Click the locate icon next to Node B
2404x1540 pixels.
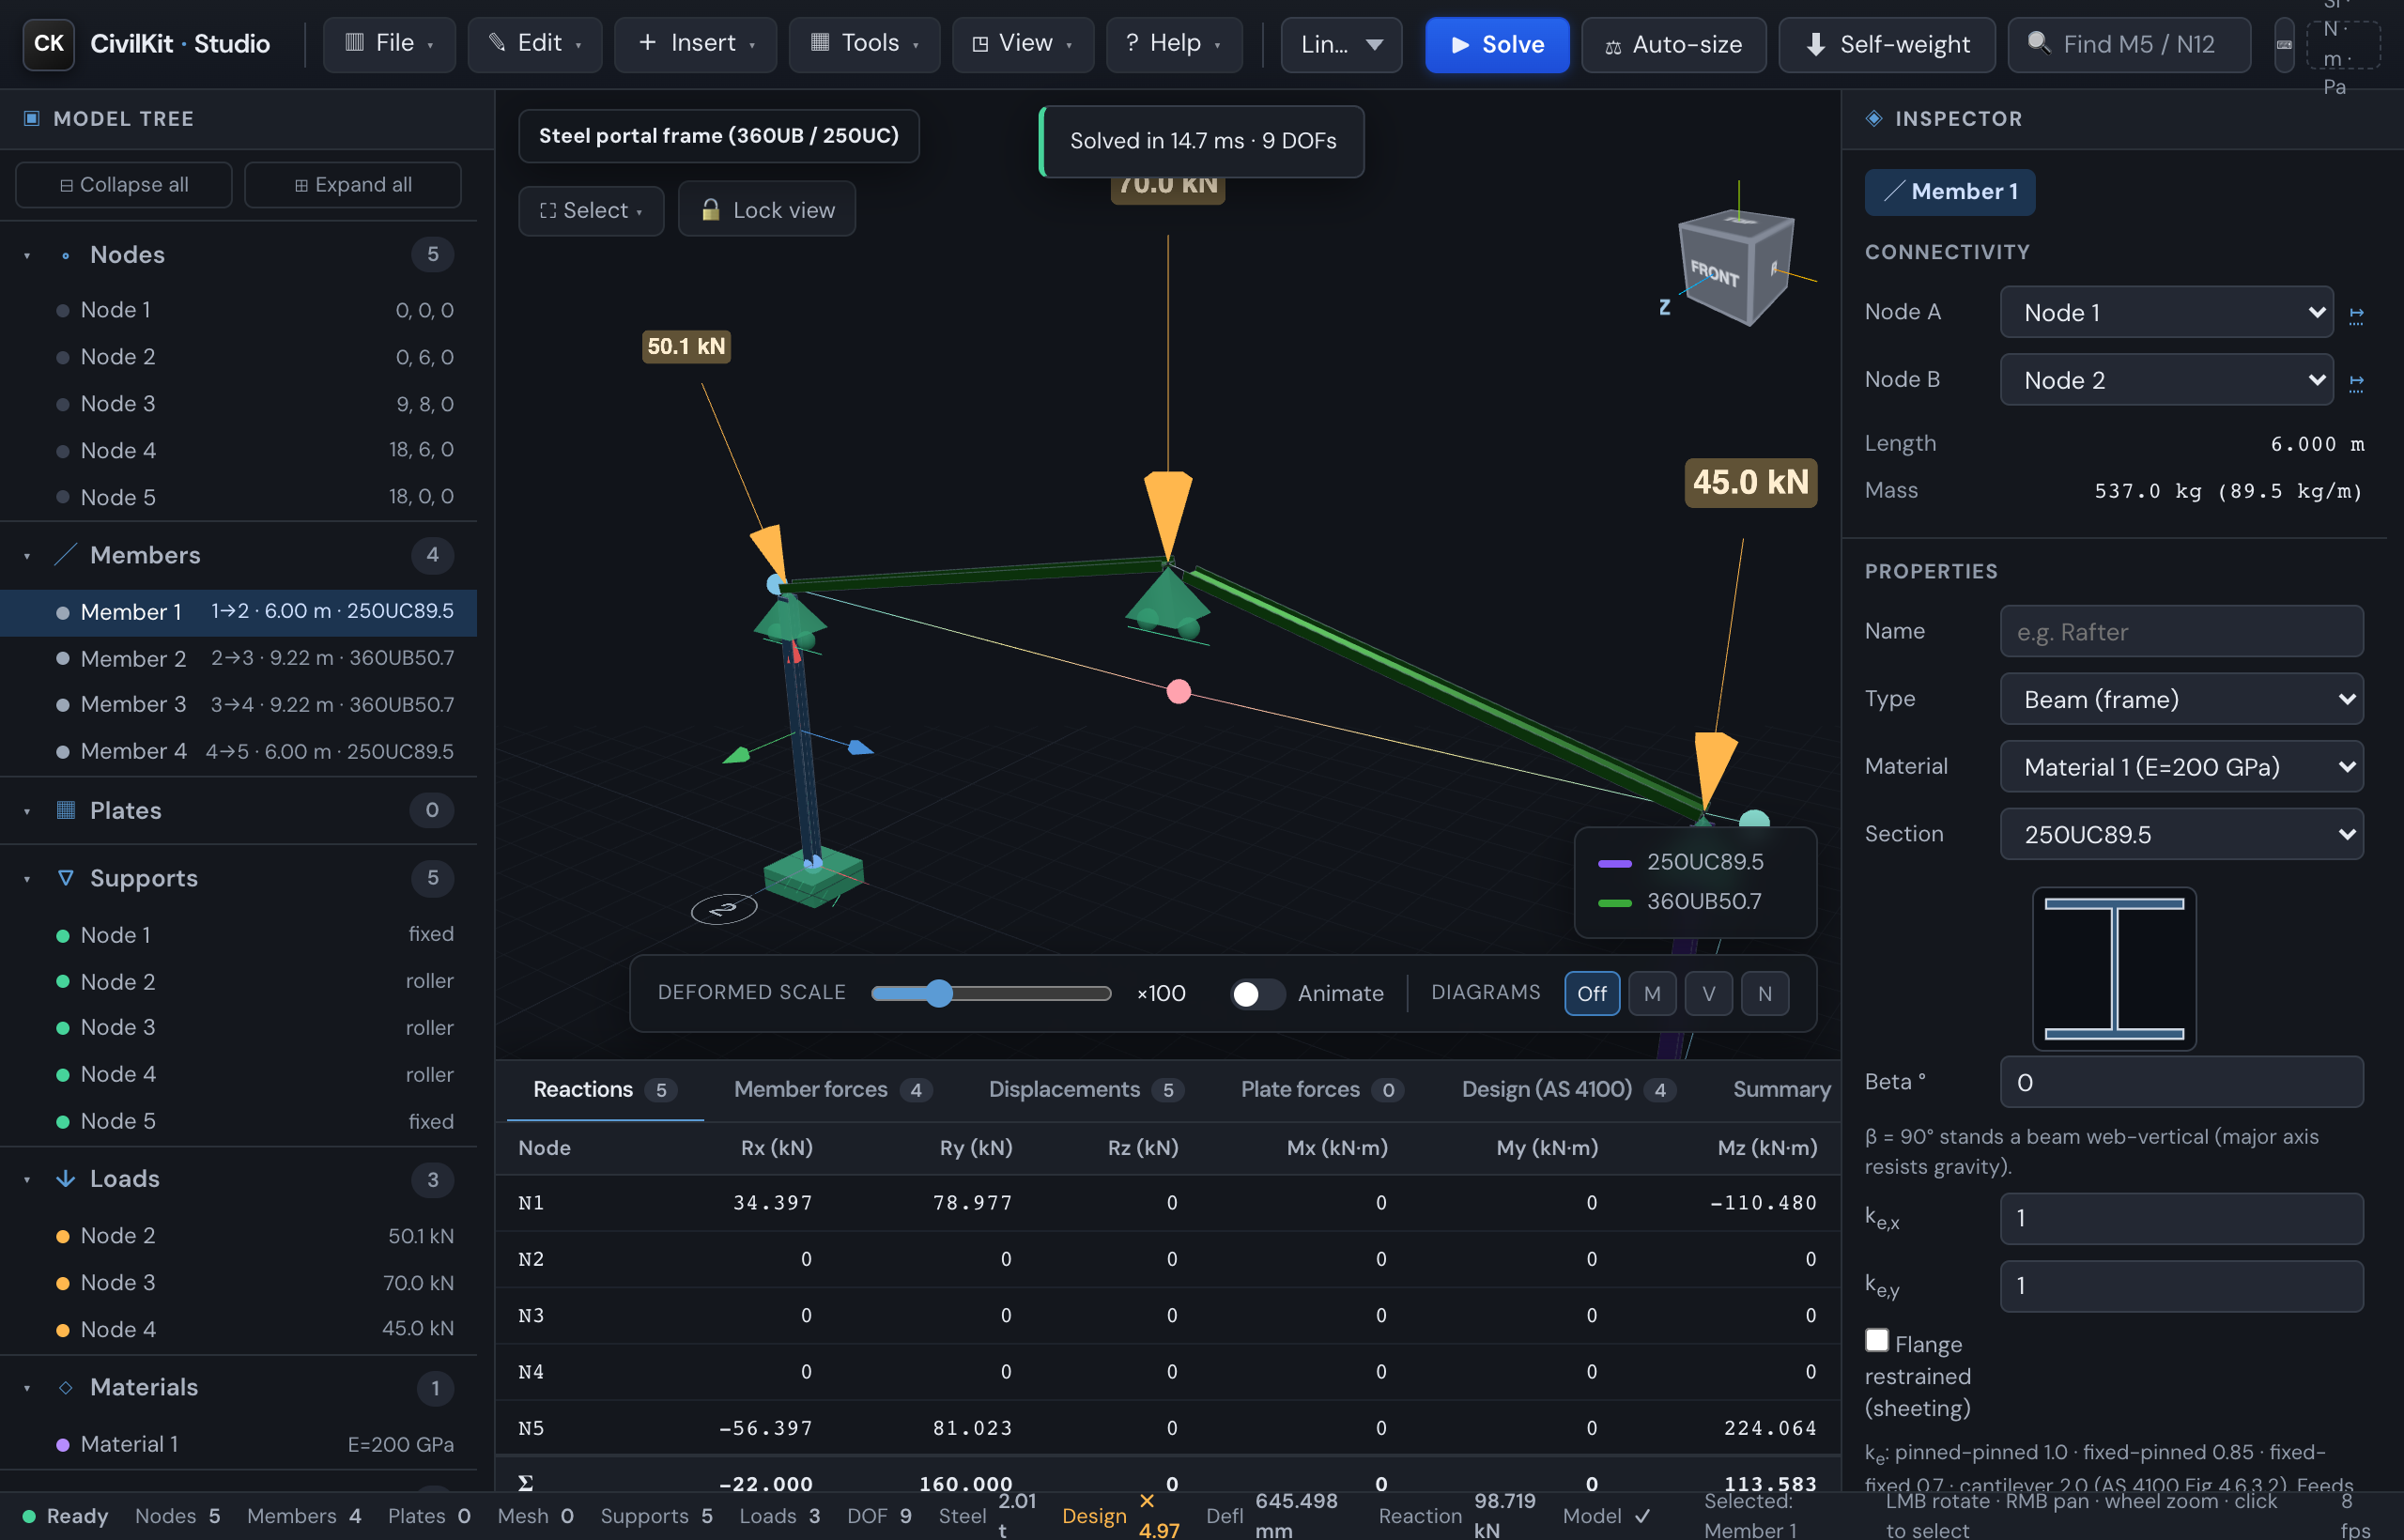point(2355,381)
